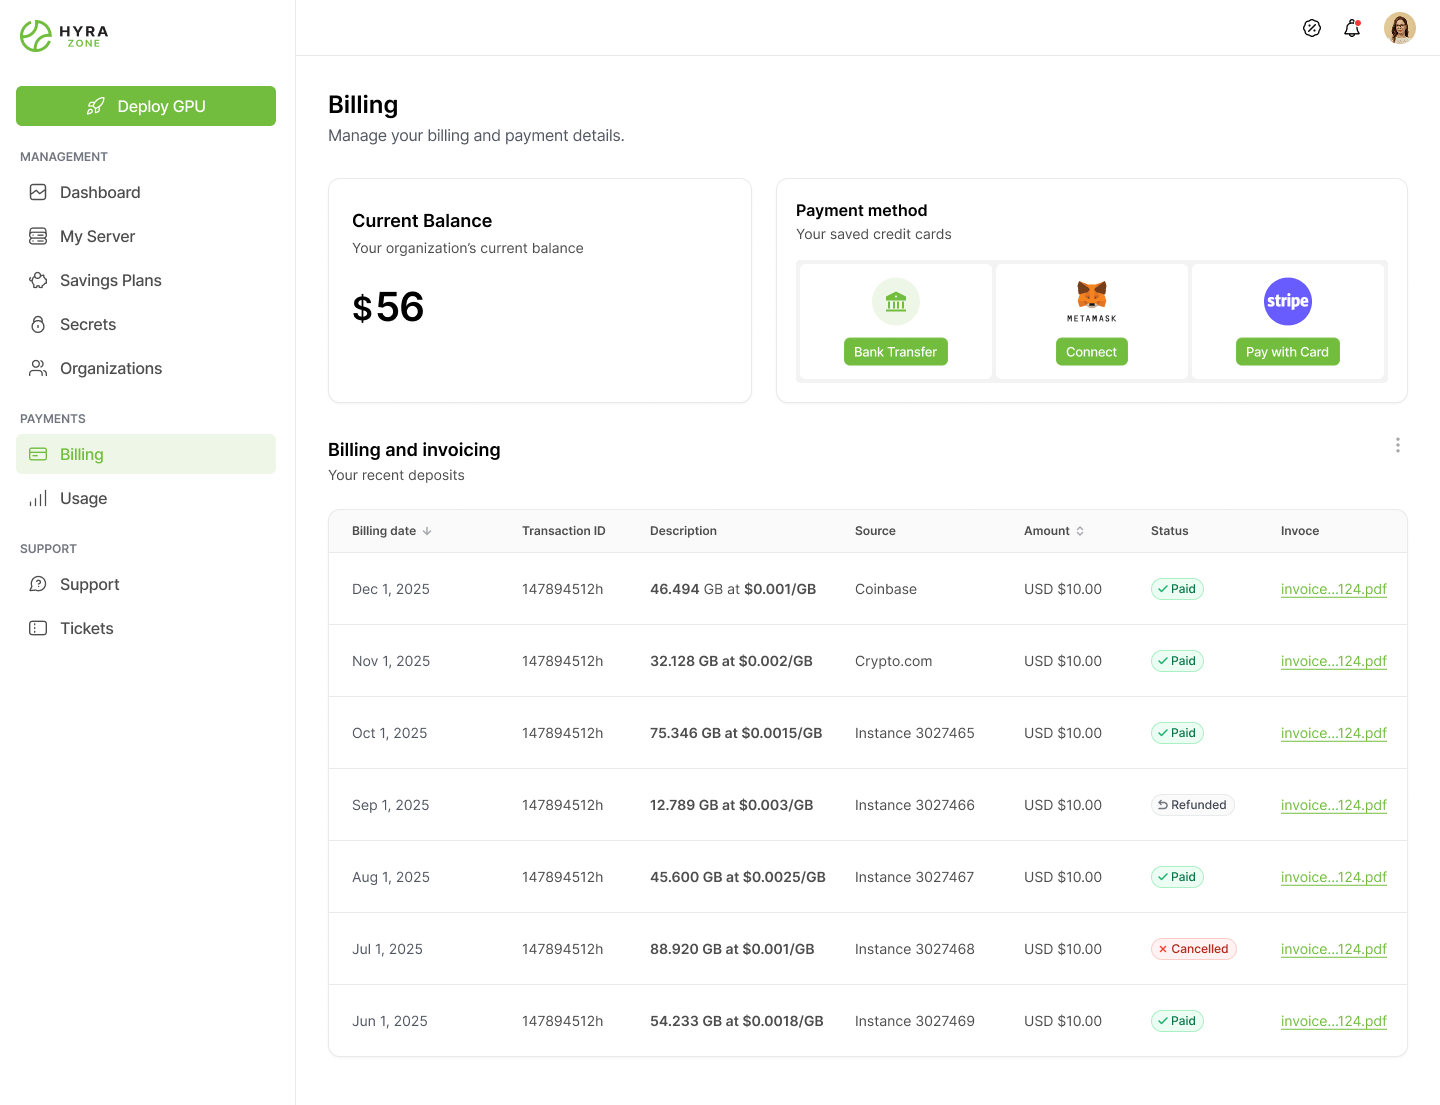1440x1105 pixels.
Task: Click the Bank Transfer button
Action: [x=896, y=352]
